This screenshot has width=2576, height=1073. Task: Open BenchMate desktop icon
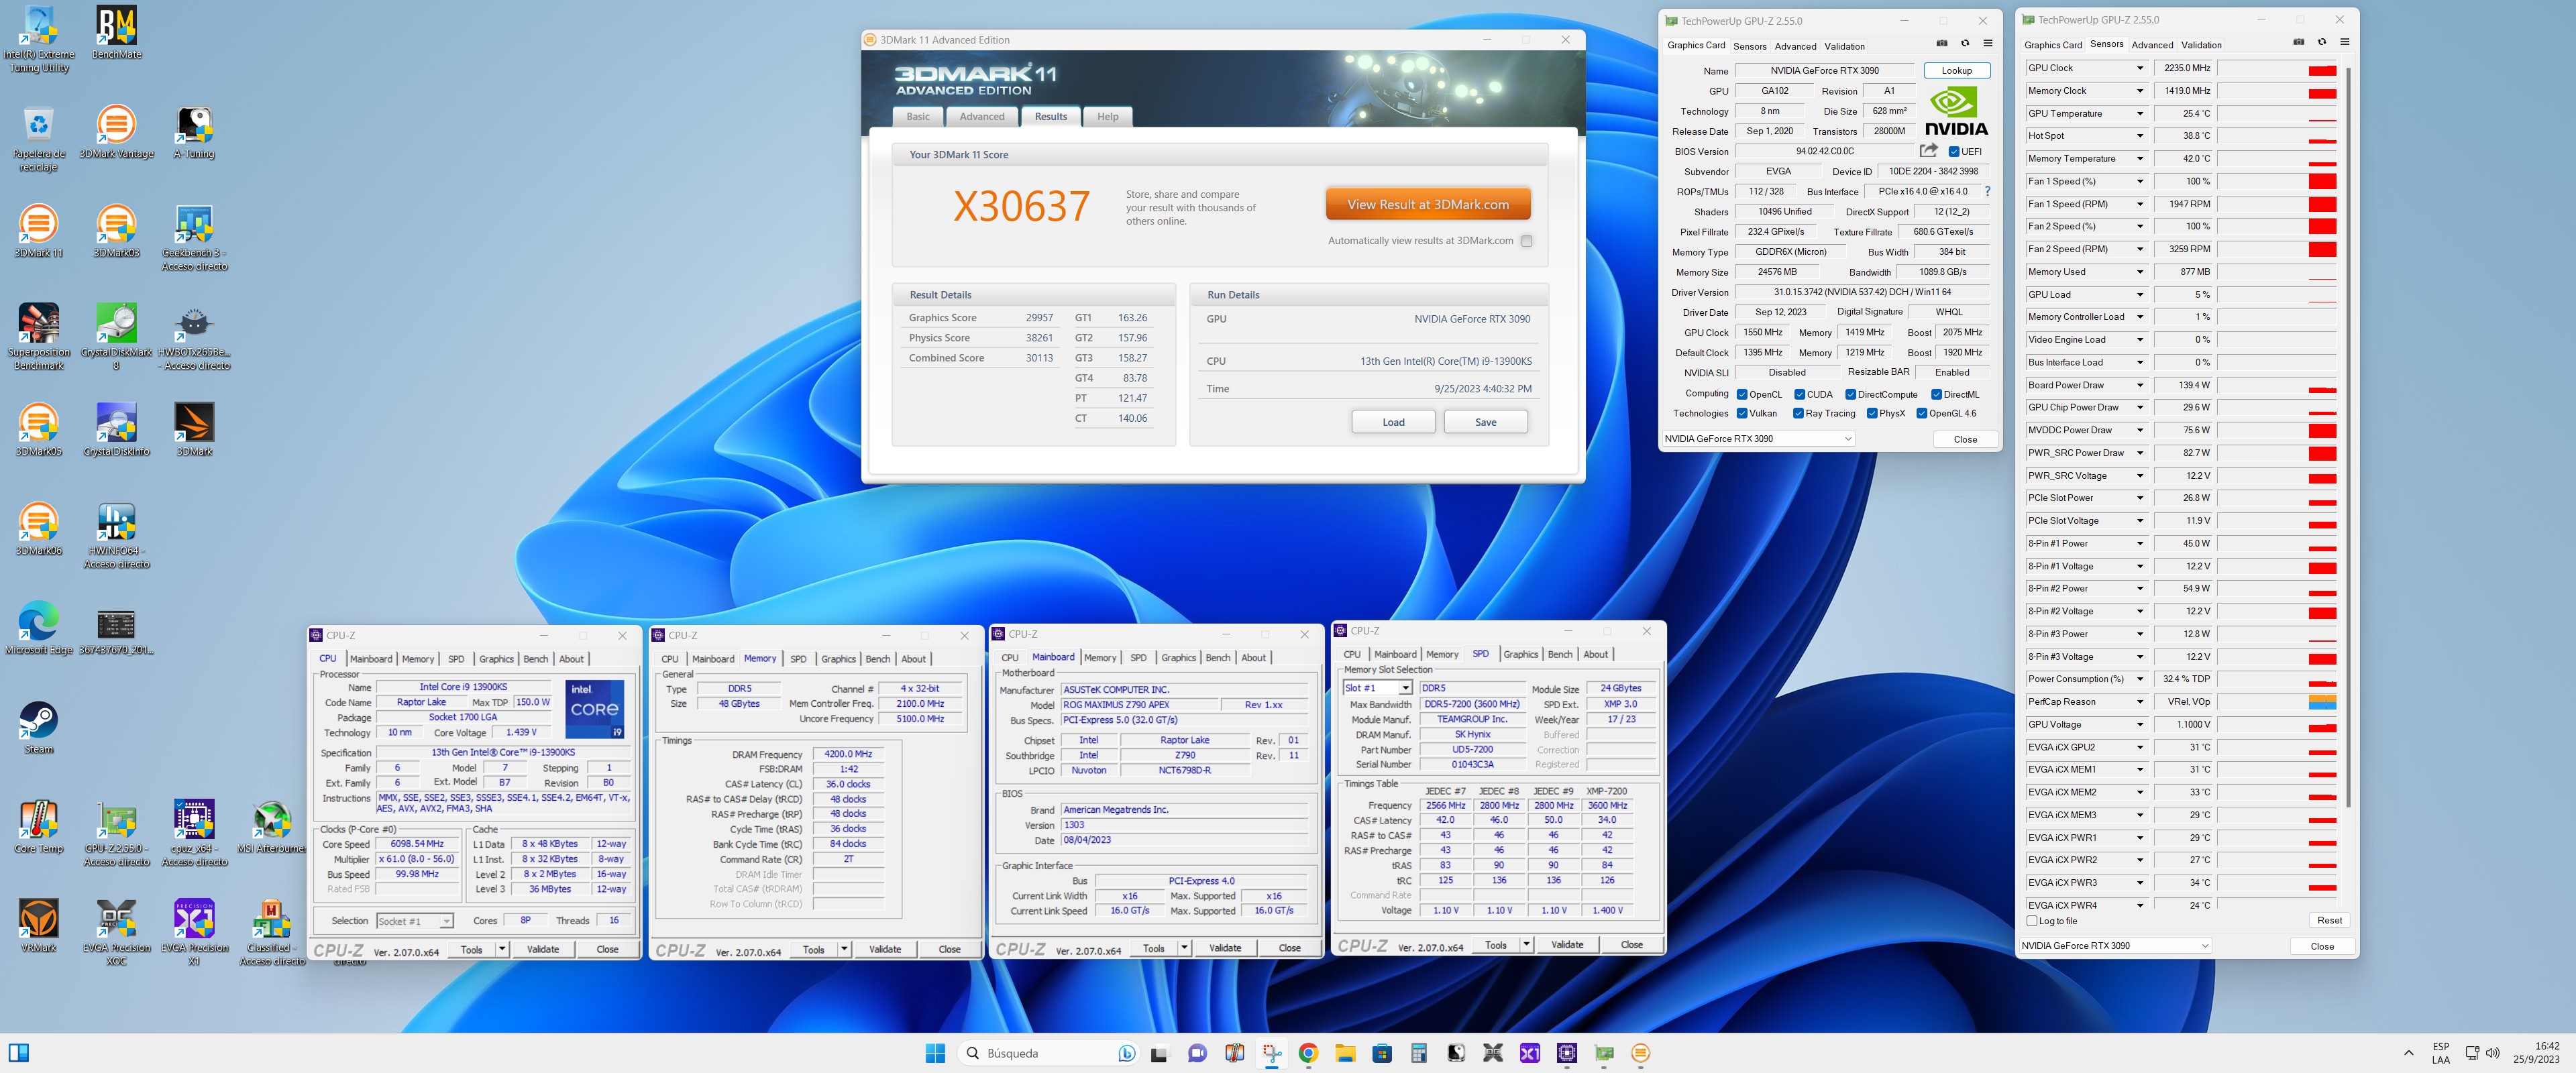click(x=116, y=33)
